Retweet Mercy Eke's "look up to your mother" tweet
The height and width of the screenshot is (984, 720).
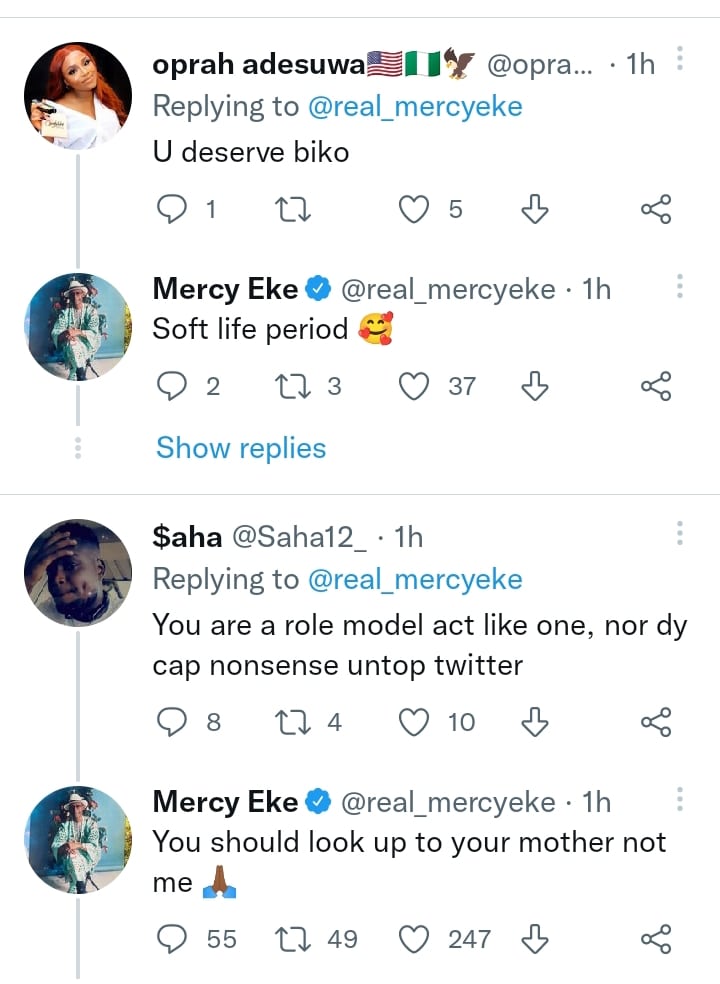[x=294, y=939]
